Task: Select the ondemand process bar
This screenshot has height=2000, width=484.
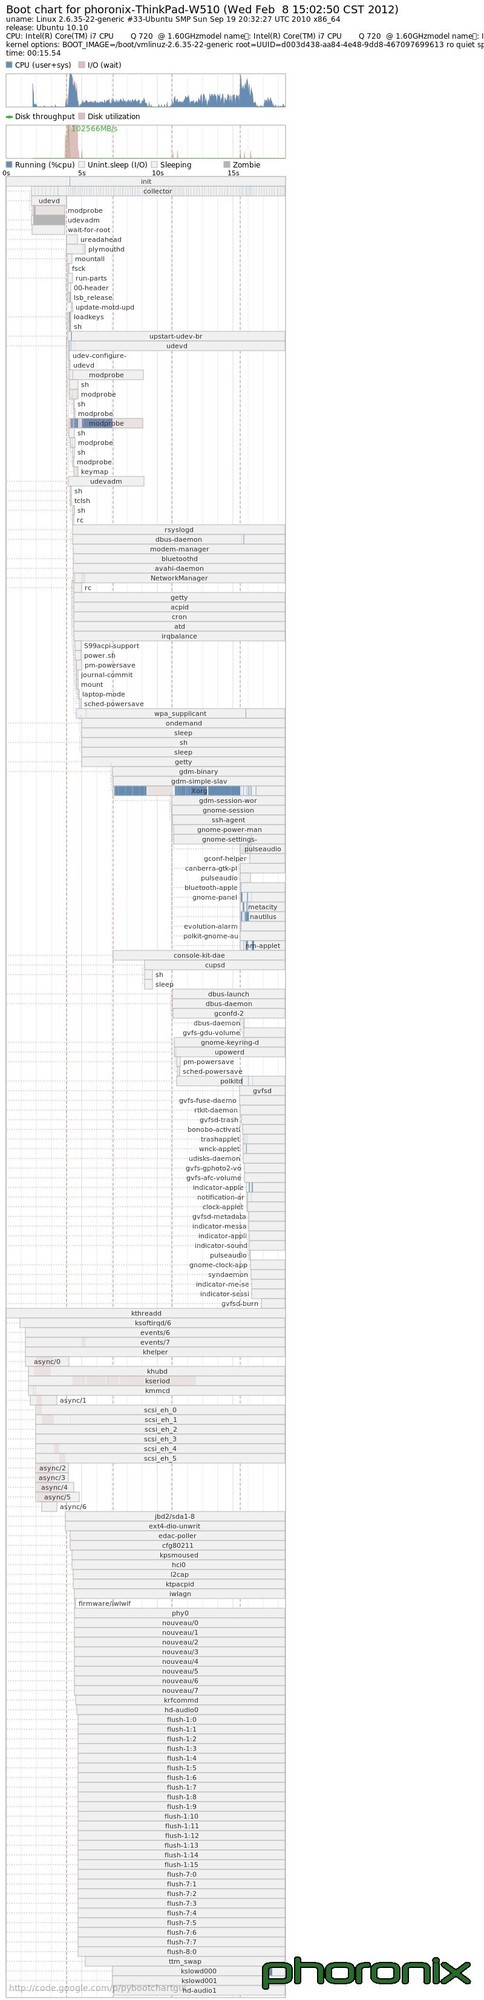Action: point(183,723)
